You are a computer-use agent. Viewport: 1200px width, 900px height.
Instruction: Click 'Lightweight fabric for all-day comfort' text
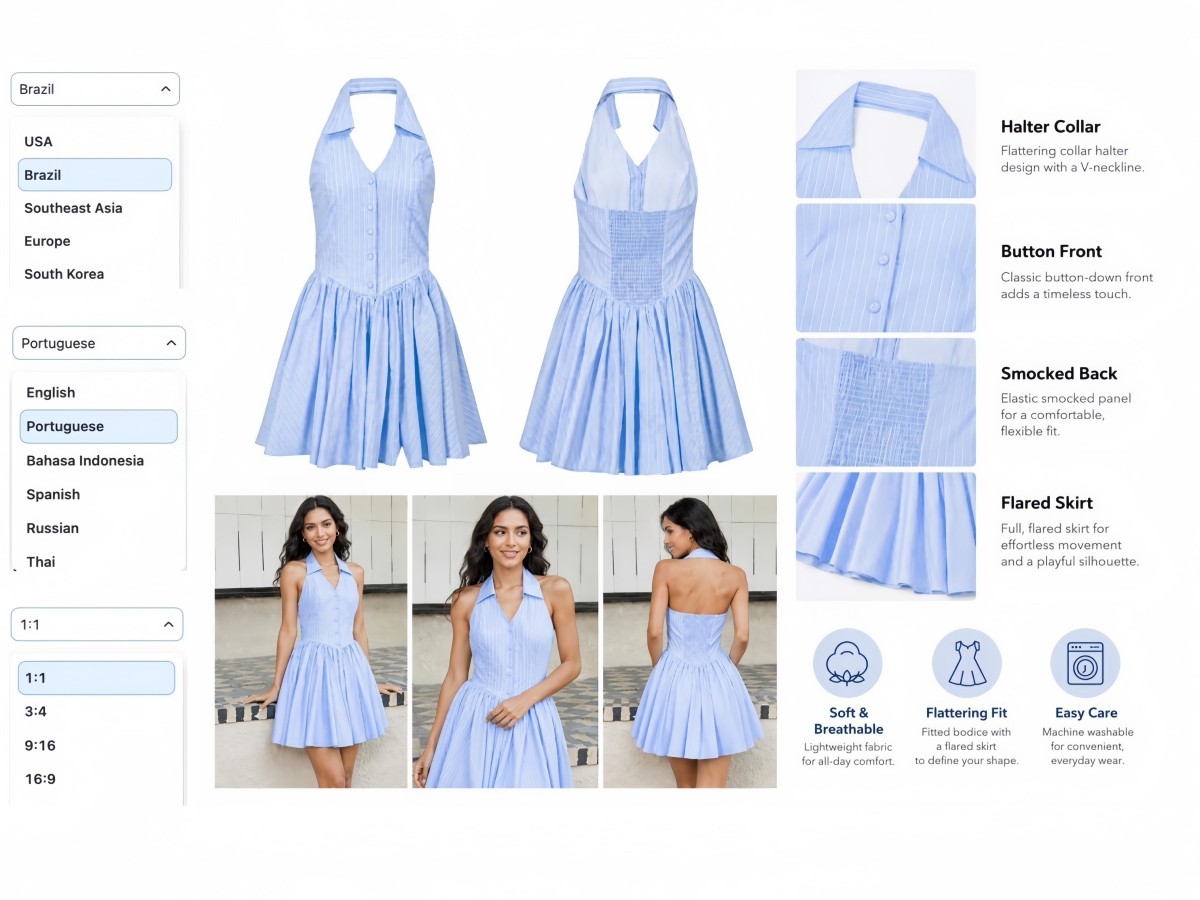click(x=848, y=754)
